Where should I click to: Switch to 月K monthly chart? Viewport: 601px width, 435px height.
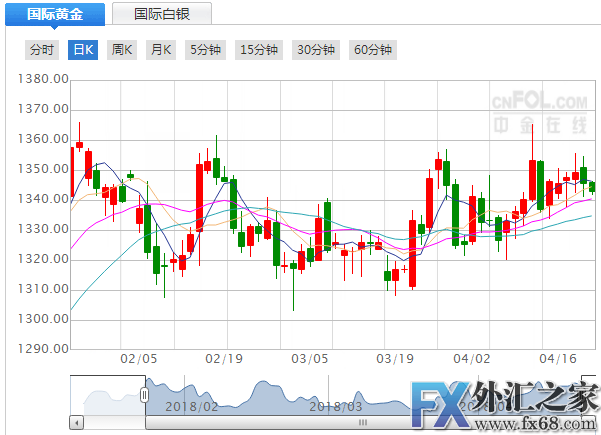click(160, 49)
